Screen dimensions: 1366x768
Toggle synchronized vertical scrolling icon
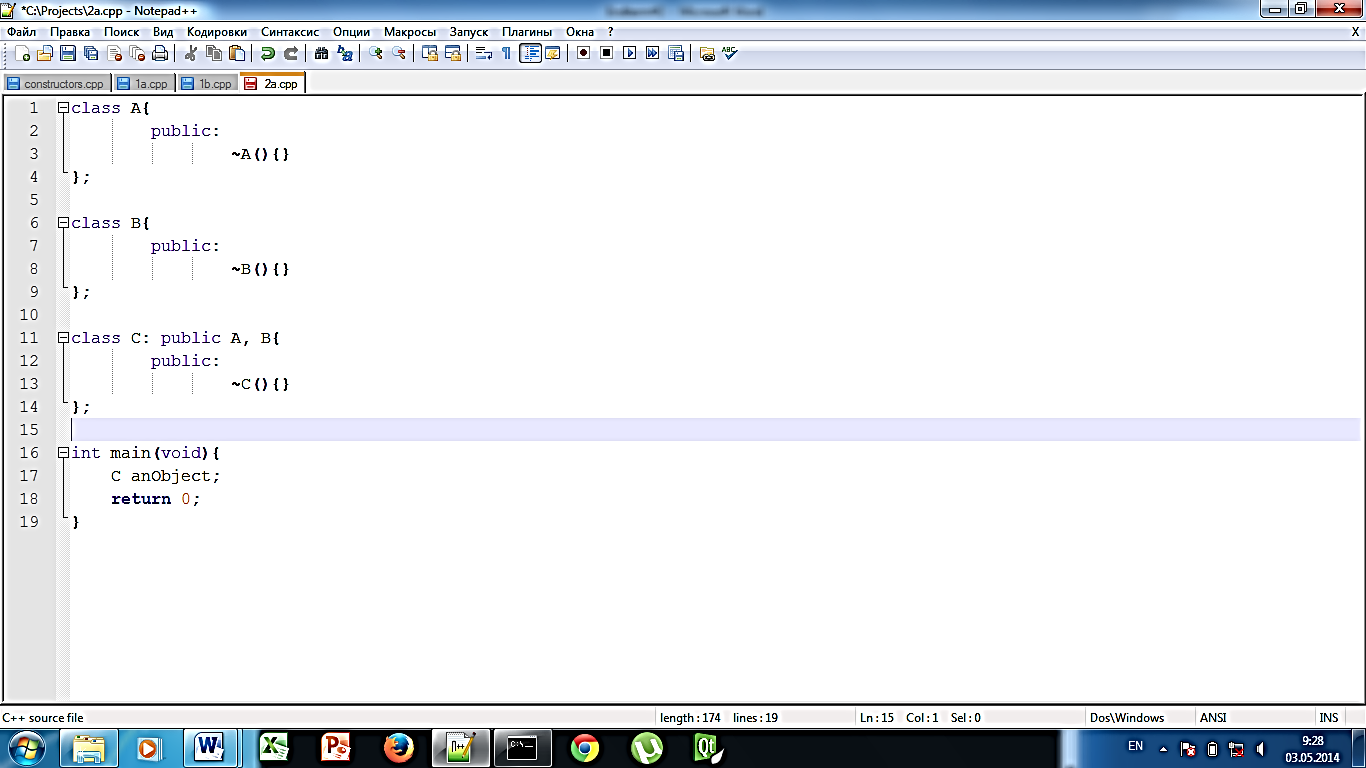[x=429, y=53]
